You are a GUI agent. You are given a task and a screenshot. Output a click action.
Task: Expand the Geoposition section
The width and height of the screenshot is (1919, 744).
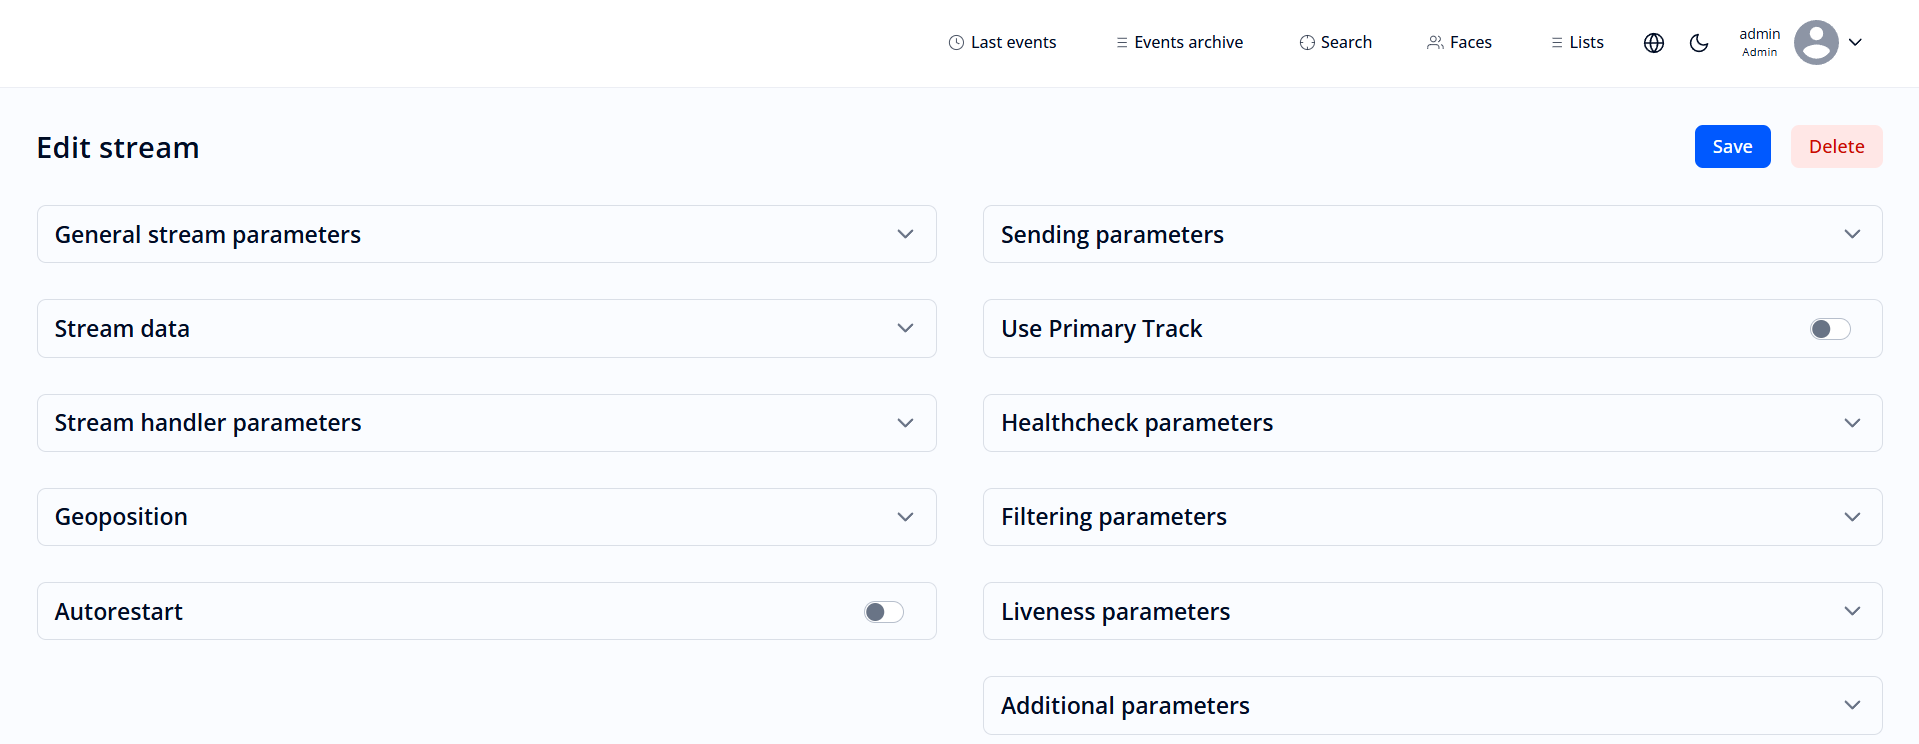[x=905, y=517]
